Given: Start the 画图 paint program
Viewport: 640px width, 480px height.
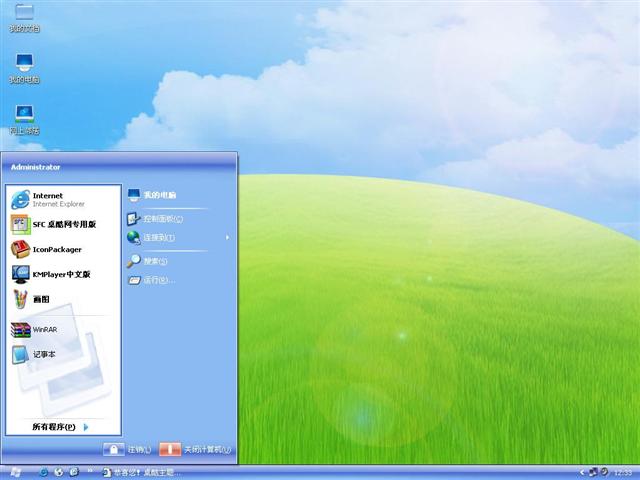Looking at the screenshot, I should [x=31, y=299].
